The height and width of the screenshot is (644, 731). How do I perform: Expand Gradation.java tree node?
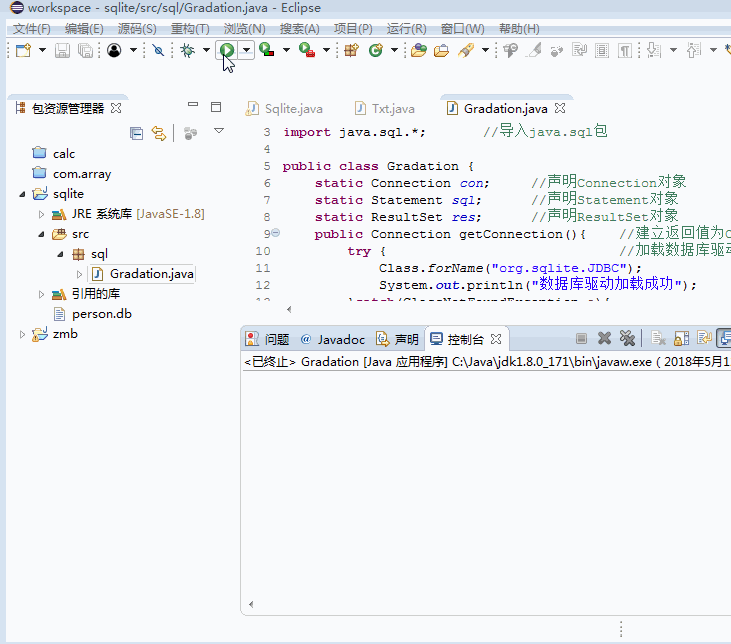point(79,274)
